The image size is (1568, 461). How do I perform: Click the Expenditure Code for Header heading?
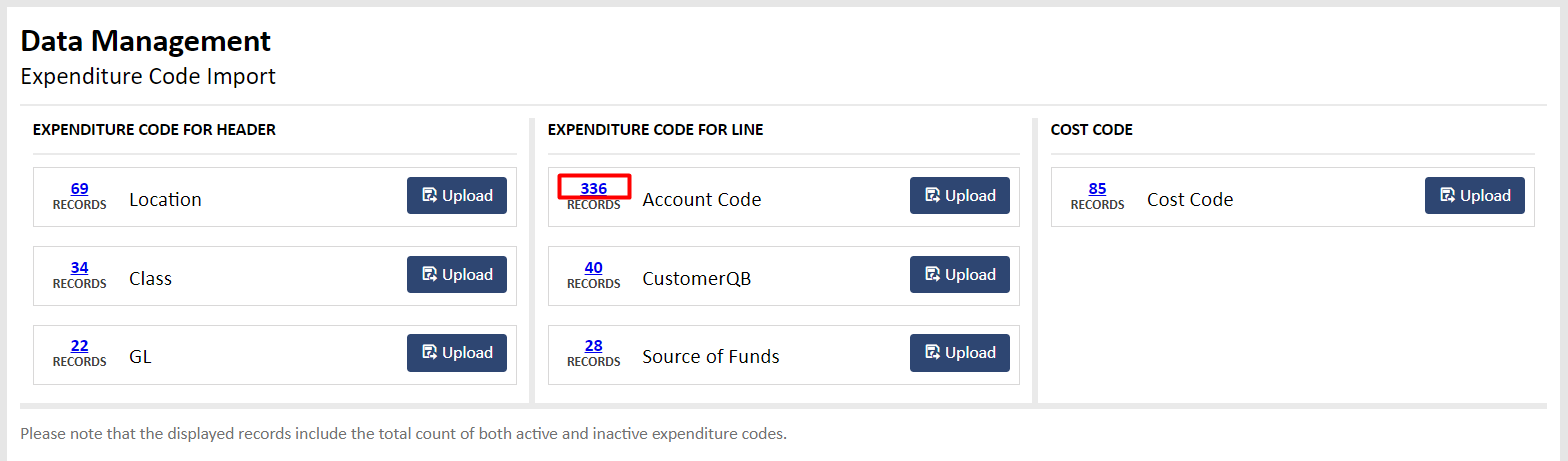click(x=154, y=130)
